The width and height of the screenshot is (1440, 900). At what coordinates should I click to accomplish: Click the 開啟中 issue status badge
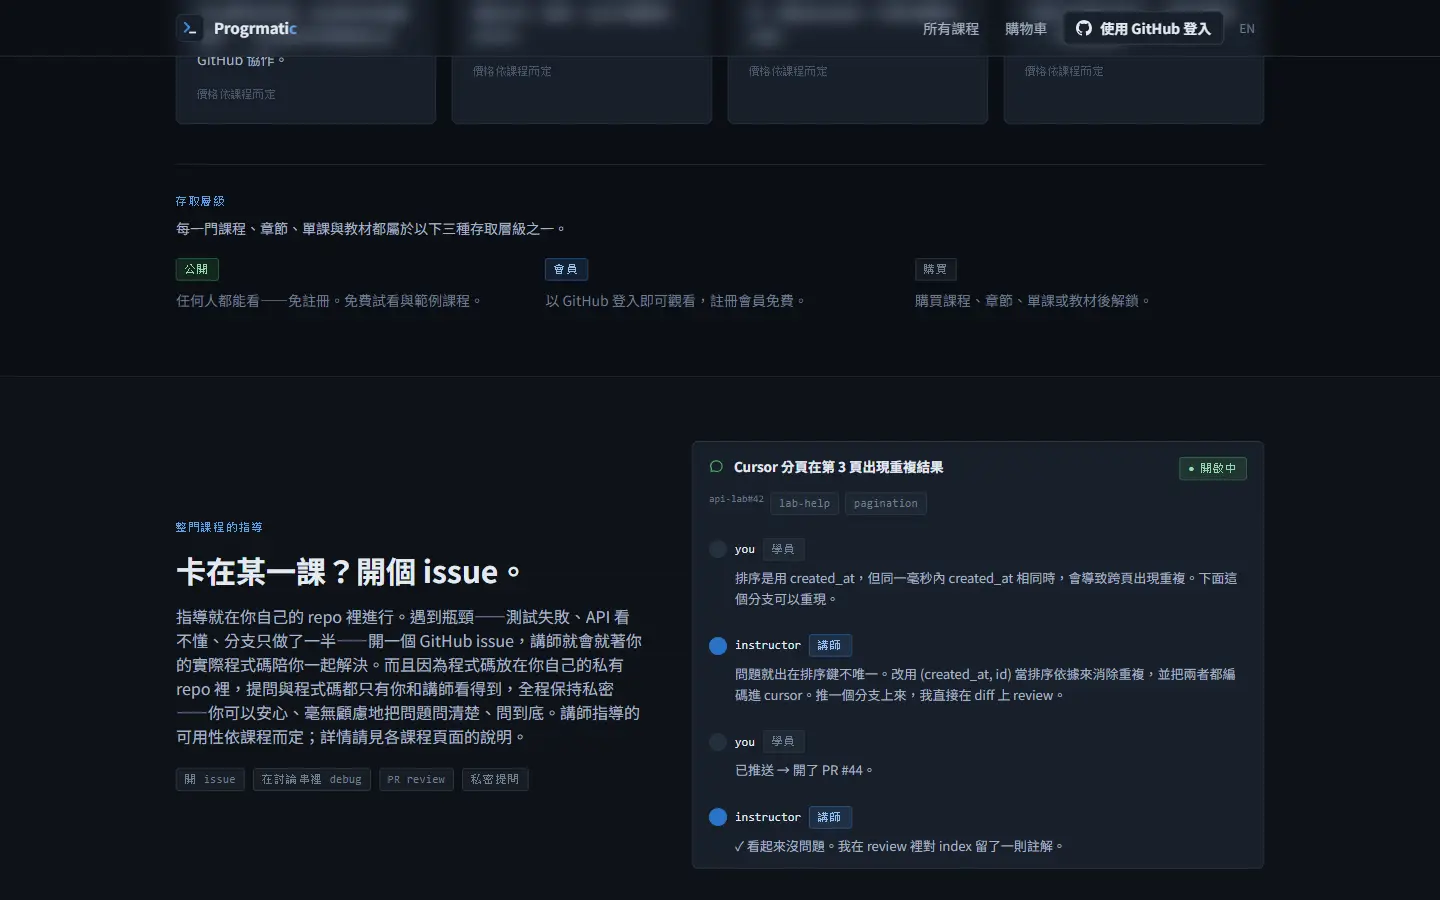pyautogui.click(x=1213, y=468)
